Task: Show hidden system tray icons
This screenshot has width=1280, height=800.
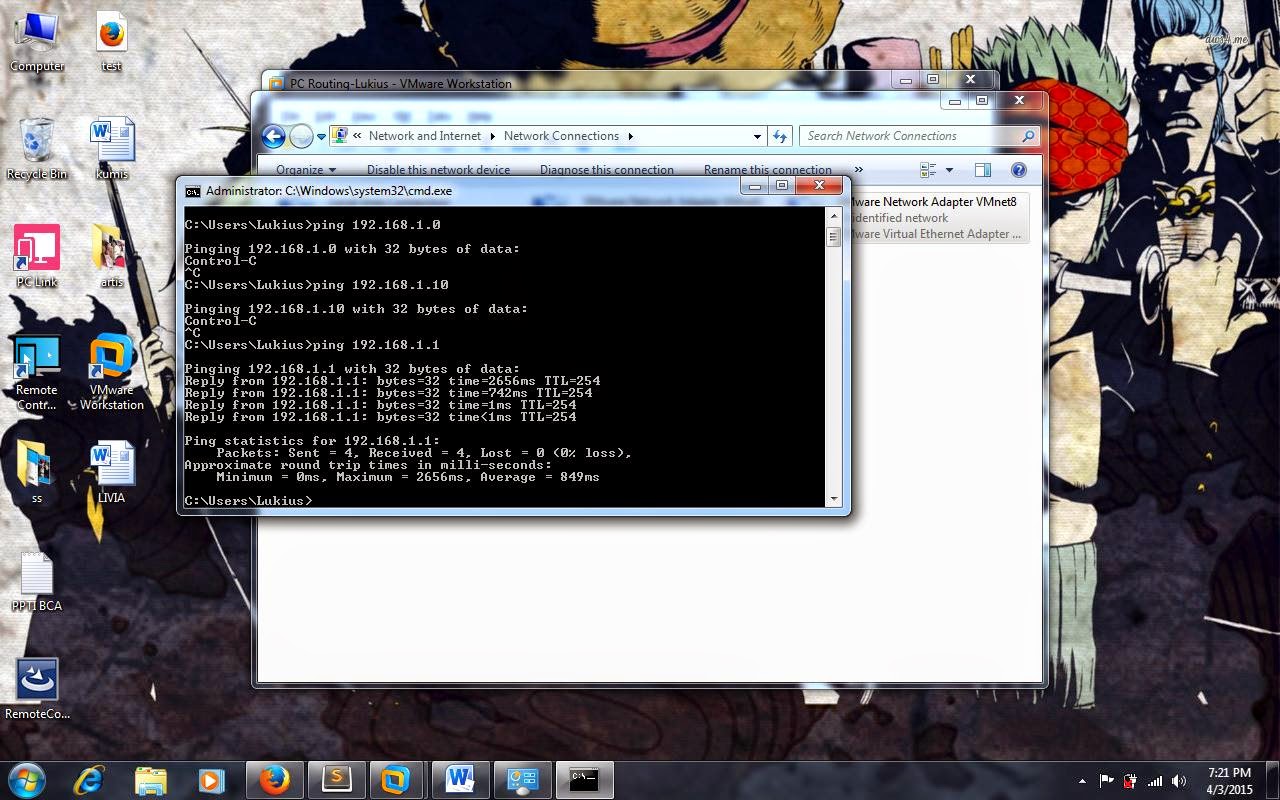Action: point(1082,781)
